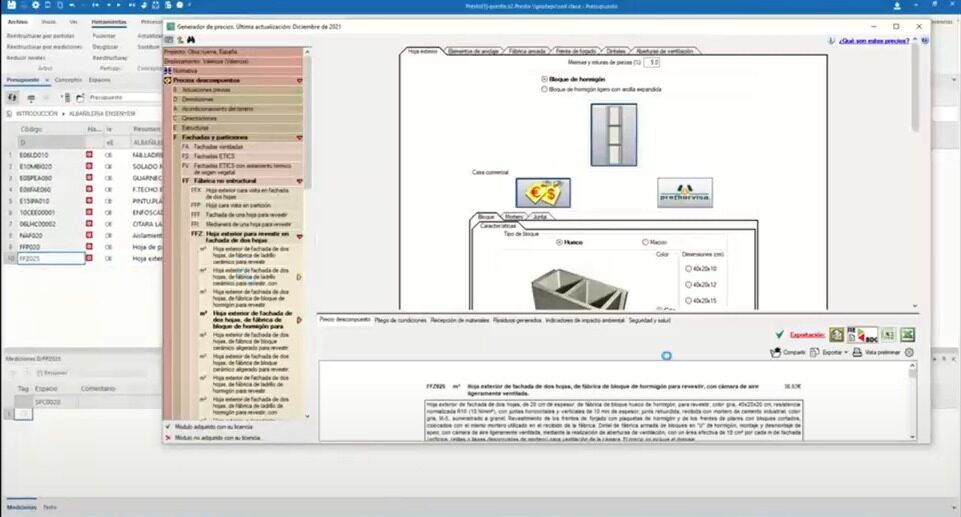This screenshot has width=961, height=517.
Task: Choose the Macizo block type
Action: pyautogui.click(x=645, y=242)
